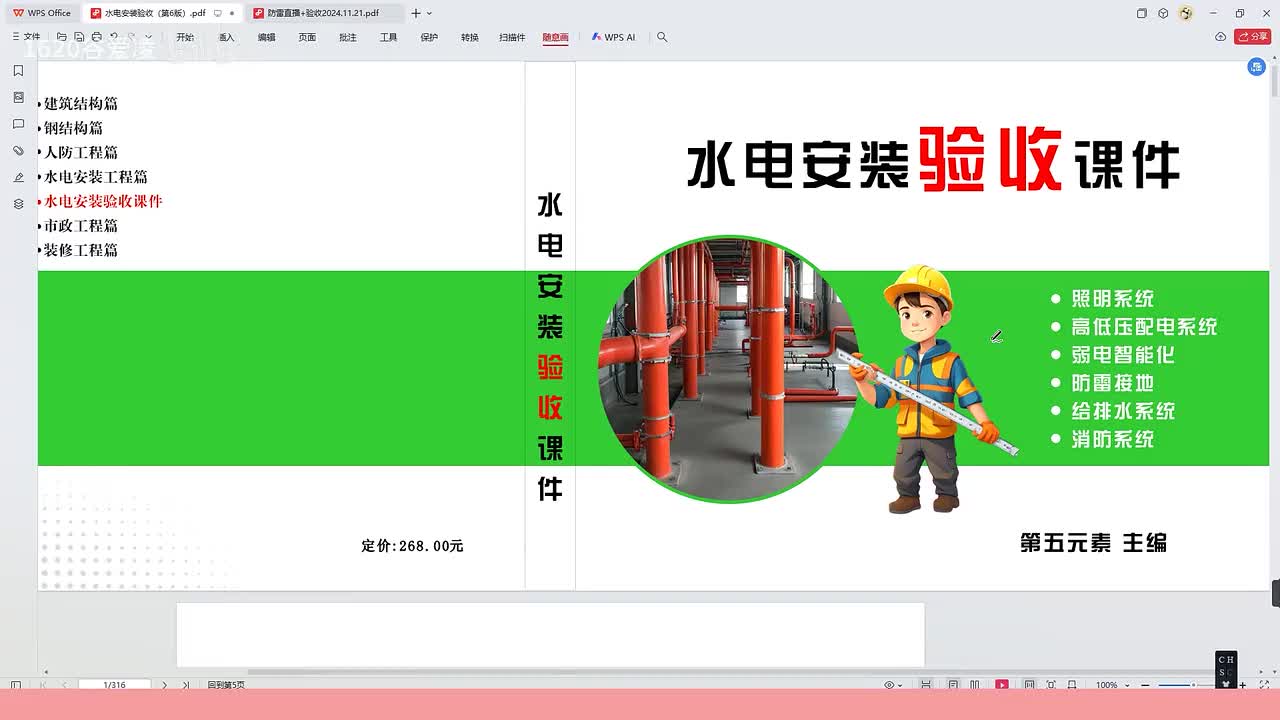Open the layers panel in left sidebar

point(18,204)
